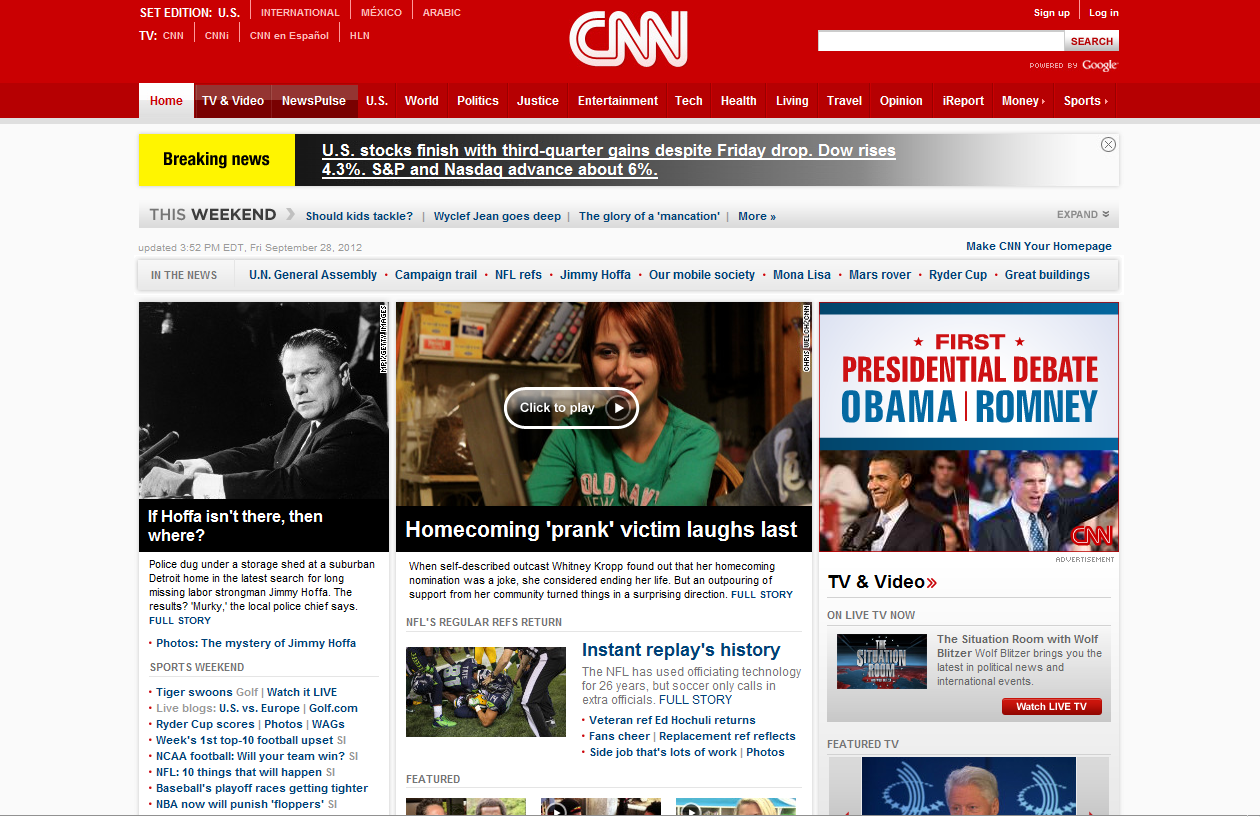Open the Health section
This screenshot has height=817, width=1260.
click(739, 101)
